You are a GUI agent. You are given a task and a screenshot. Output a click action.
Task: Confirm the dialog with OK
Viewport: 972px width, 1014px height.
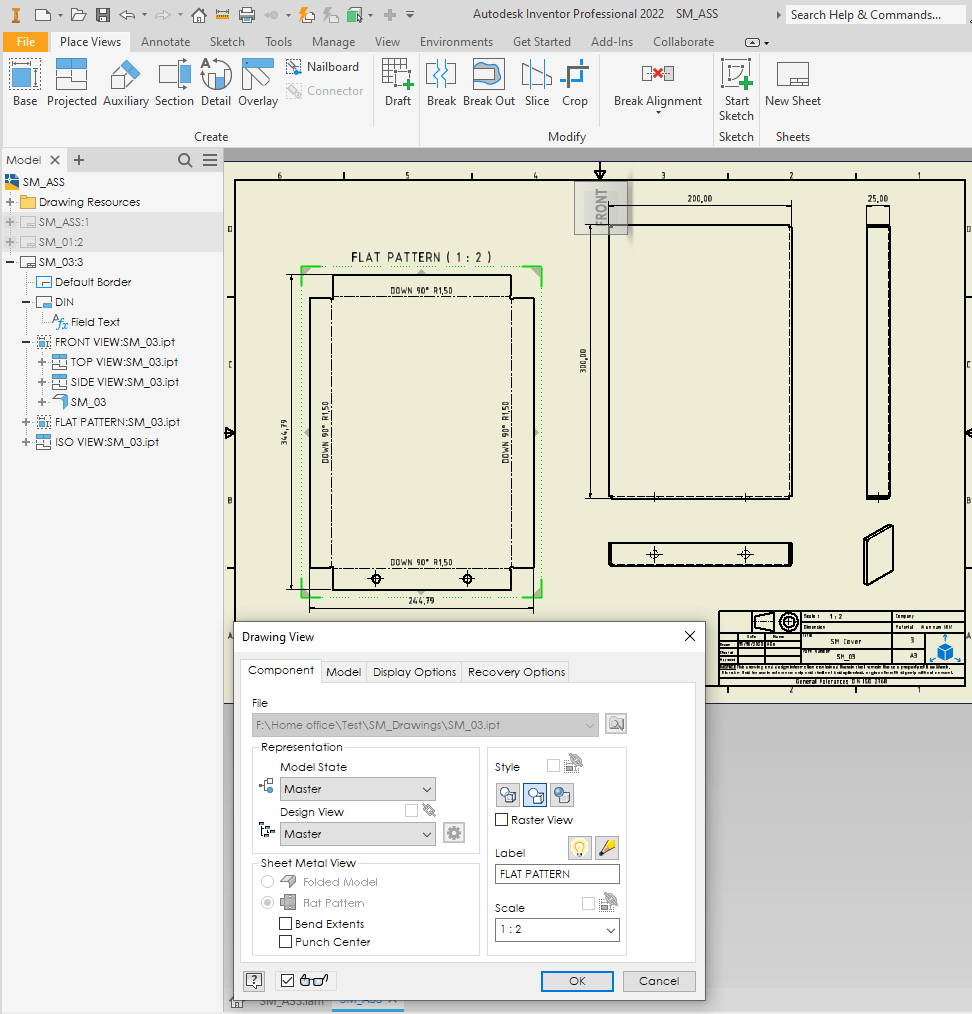click(577, 981)
